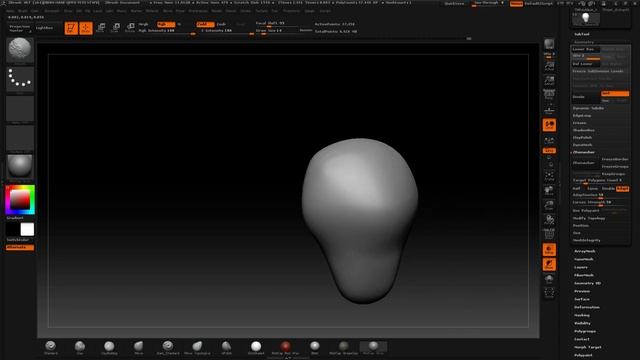
Task: Click the right shelf Rotate view icon
Action: coord(549,220)
